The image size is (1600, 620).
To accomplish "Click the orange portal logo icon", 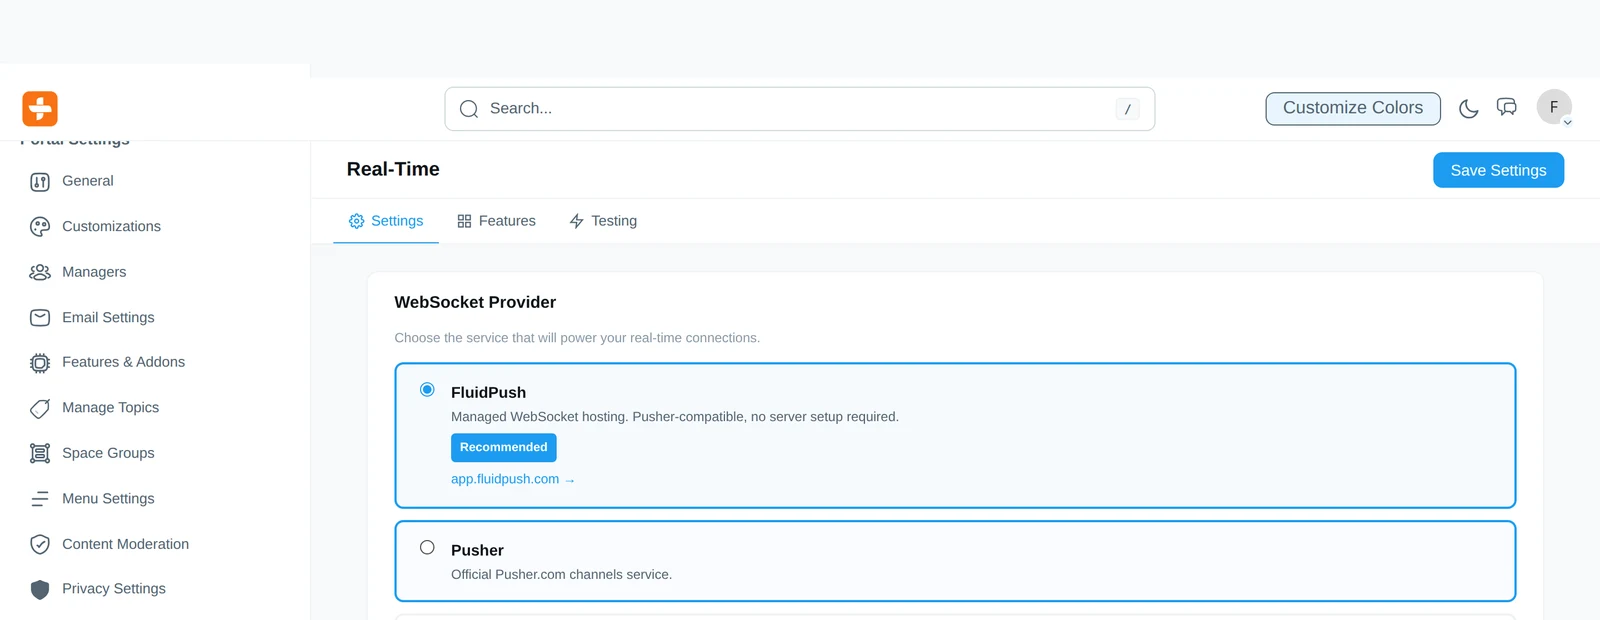I will [40, 108].
